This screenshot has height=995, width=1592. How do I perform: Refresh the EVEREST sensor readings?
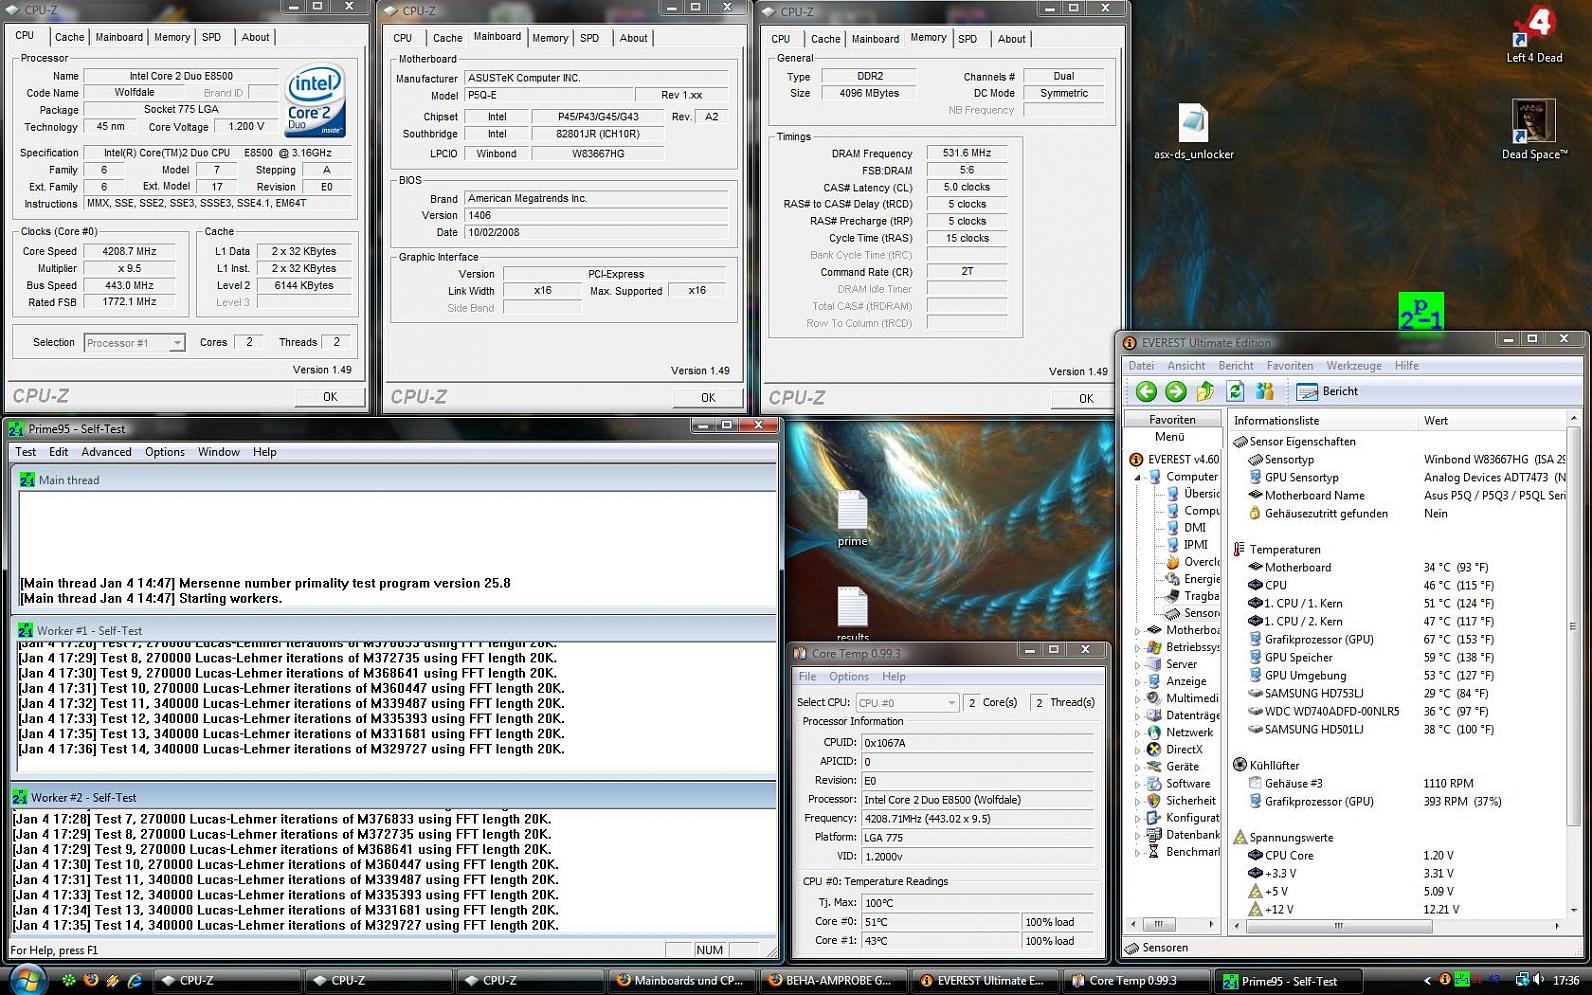(1235, 391)
